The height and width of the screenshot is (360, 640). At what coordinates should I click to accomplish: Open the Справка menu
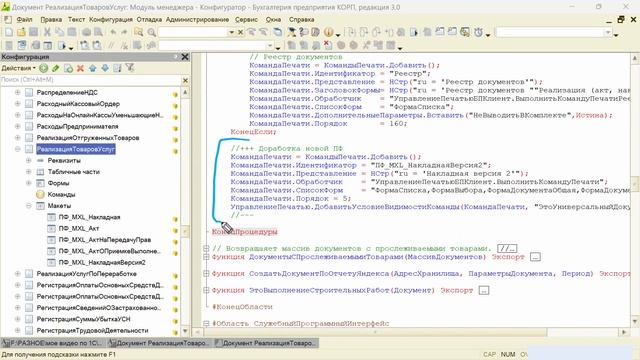pos(302,19)
